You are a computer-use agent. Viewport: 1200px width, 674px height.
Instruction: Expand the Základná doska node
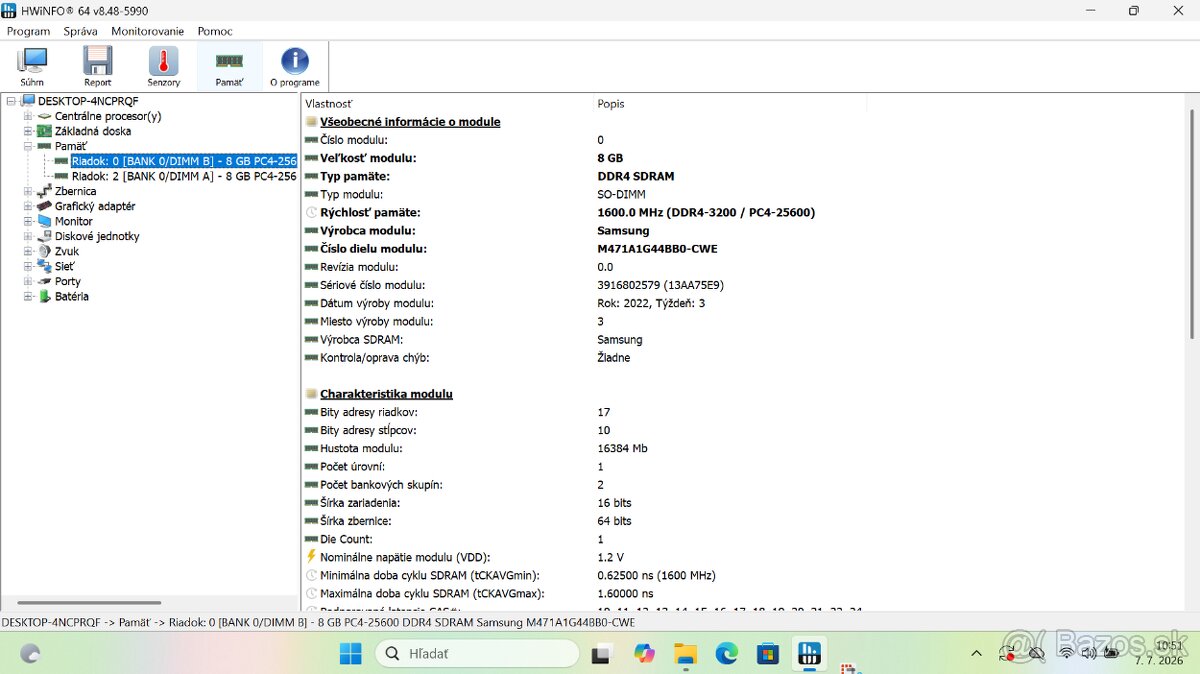(x=28, y=131)
